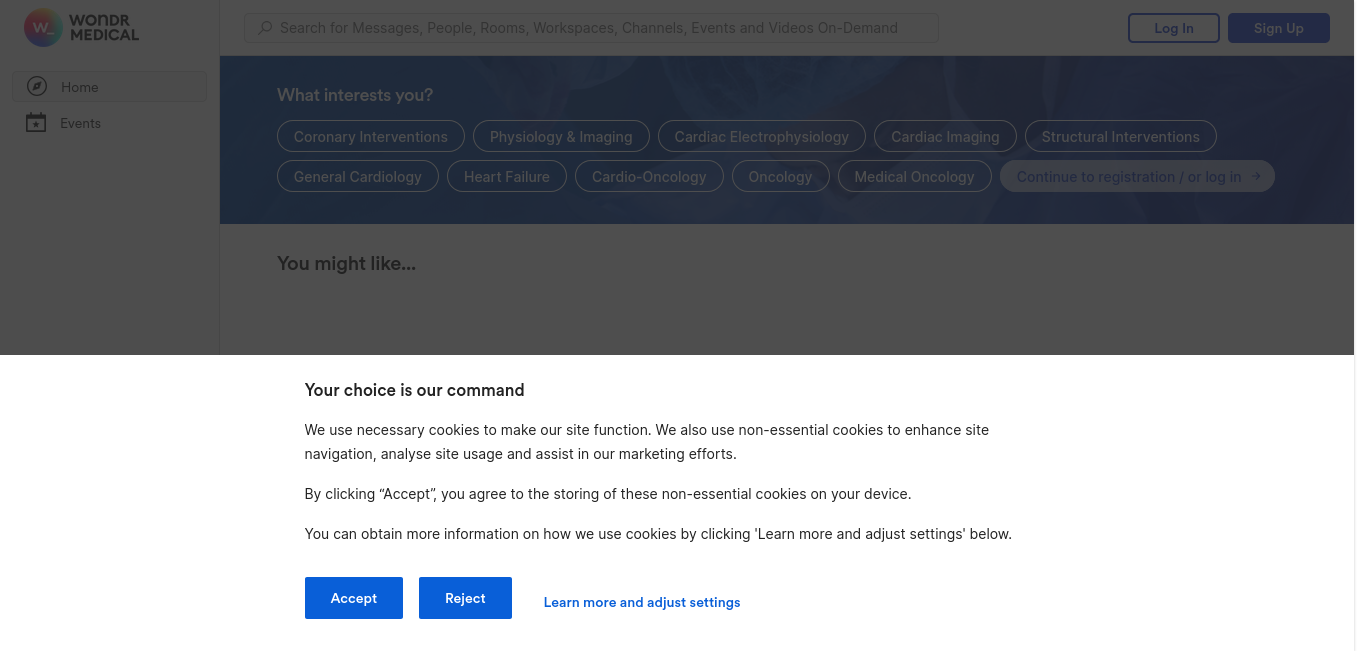Click the Events calendar icon
Screen dimensions: 1366x651
[36, 123]
